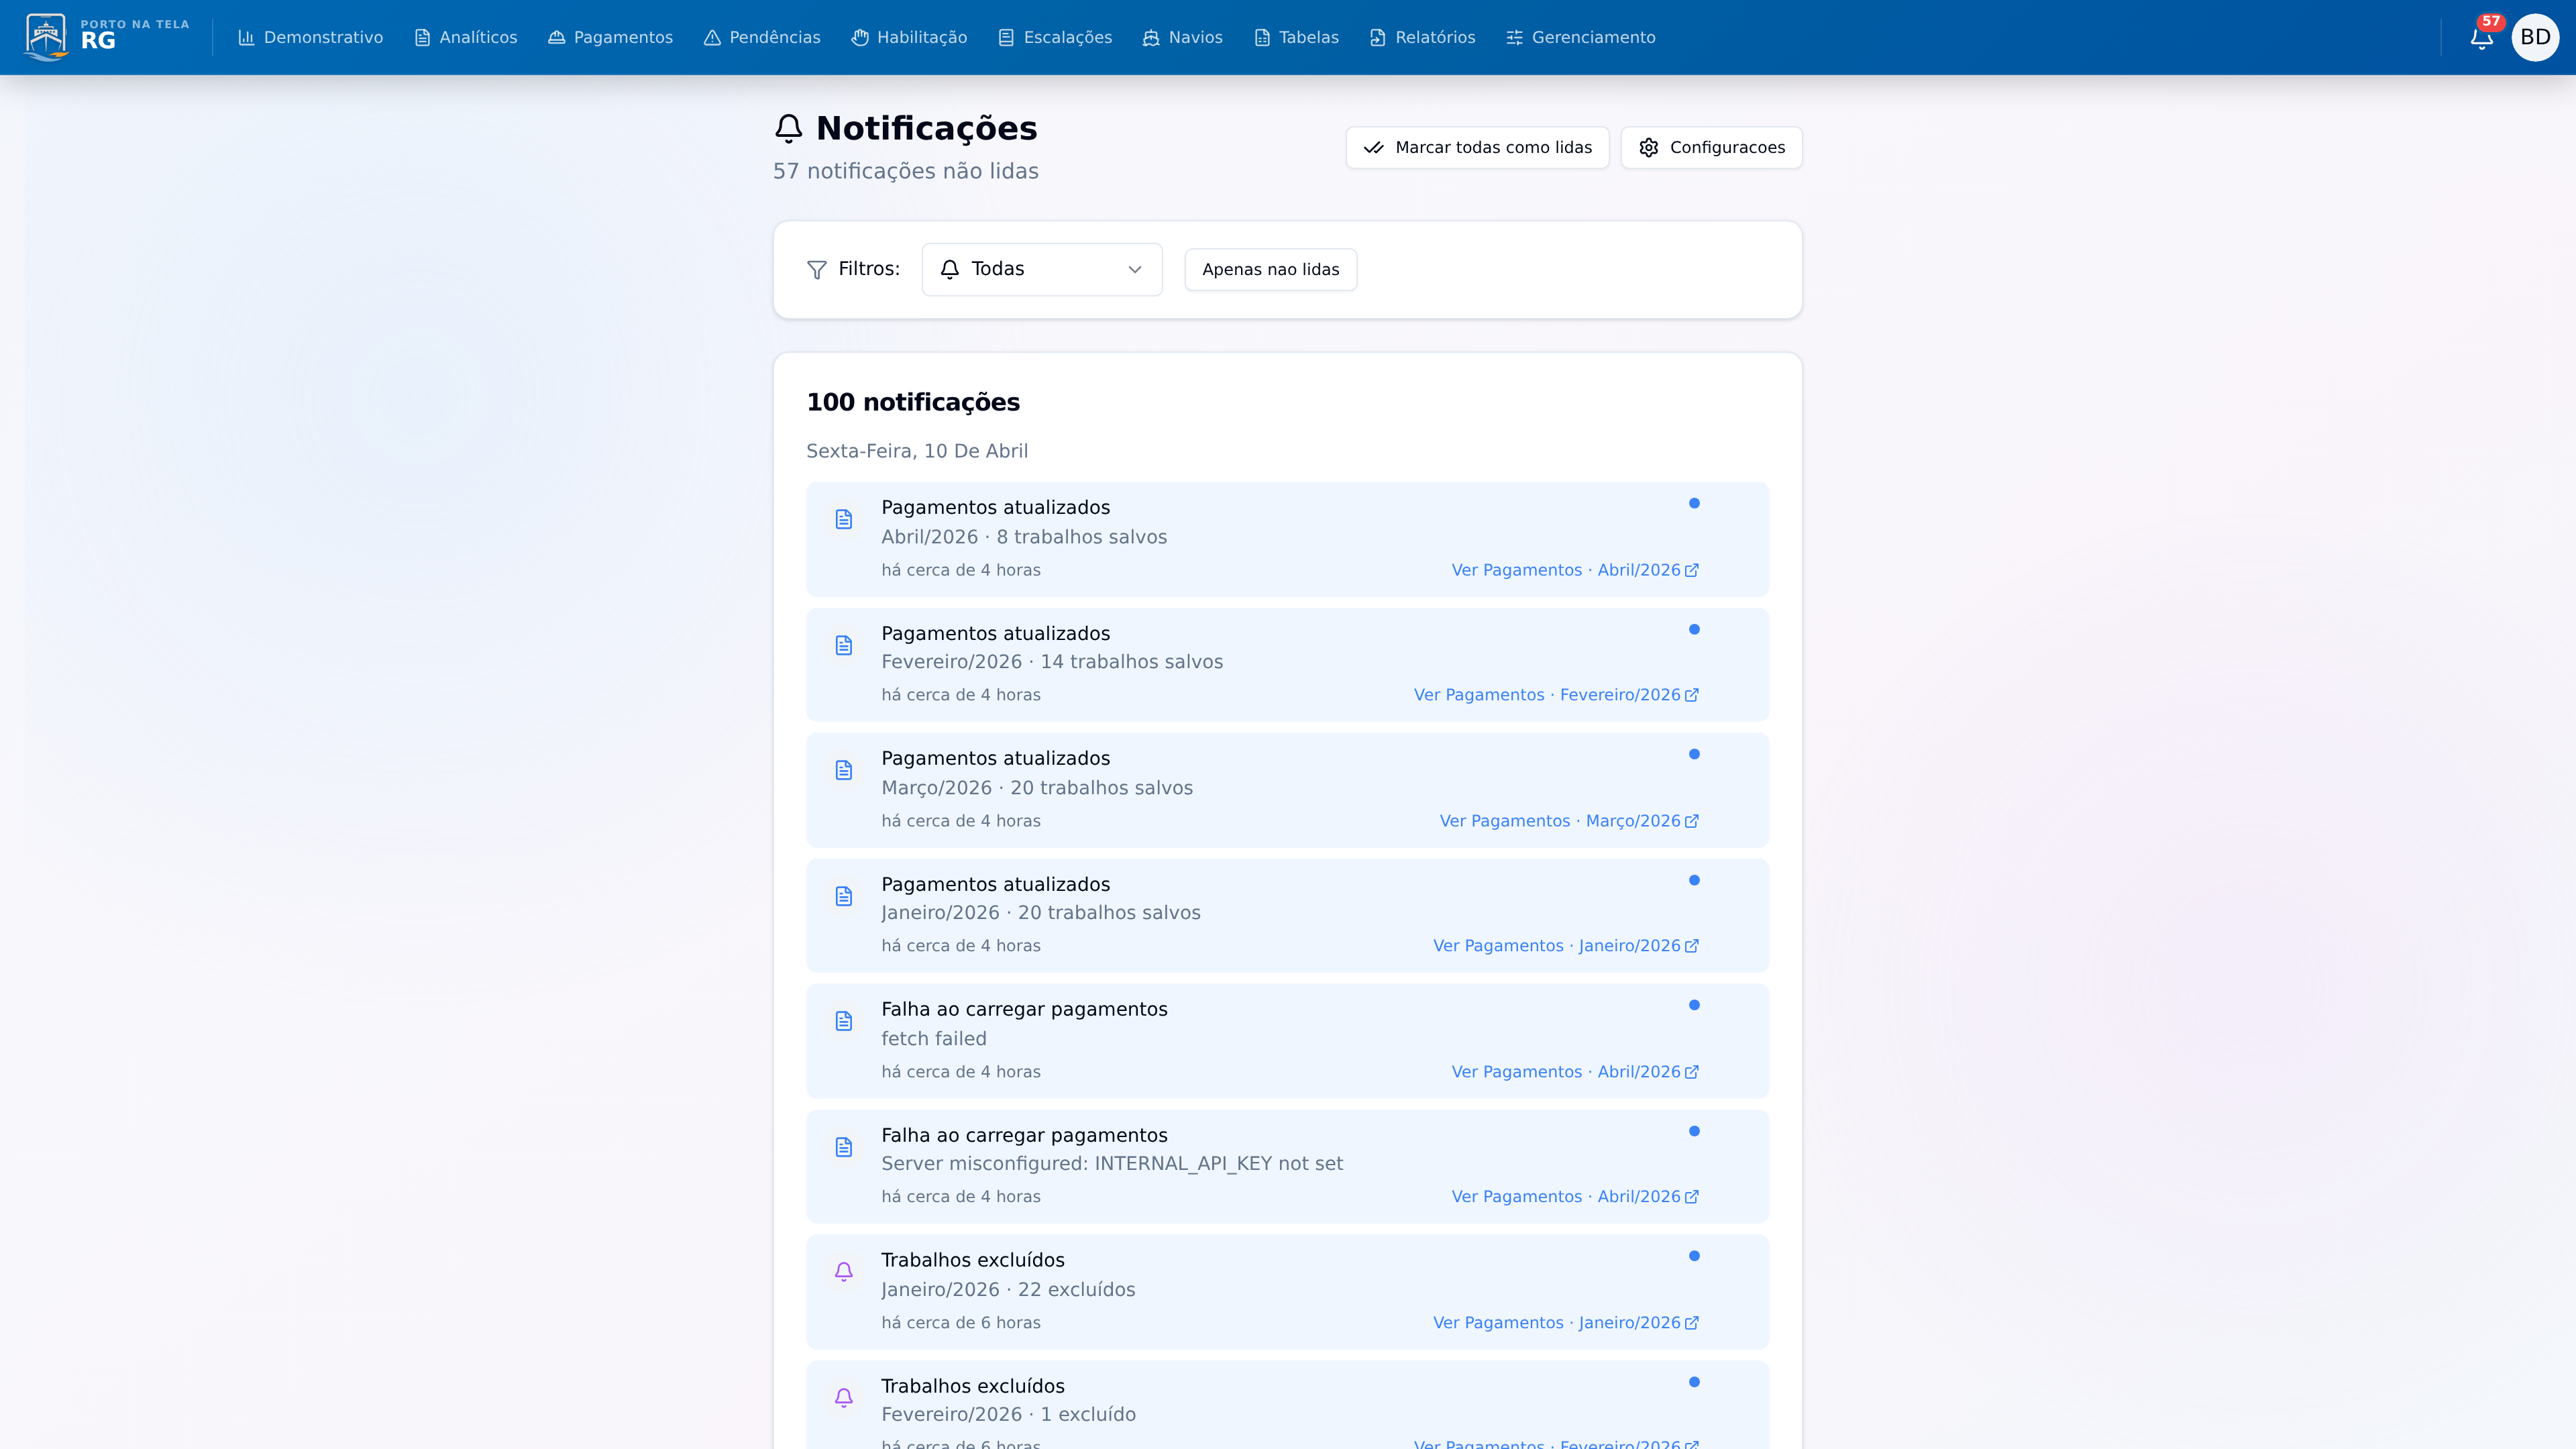Open the Trabalhos excluídos Janeiro/2026 notification card
The width and height of the screenshot is (2576, 1449).
click(1200, 1290)
